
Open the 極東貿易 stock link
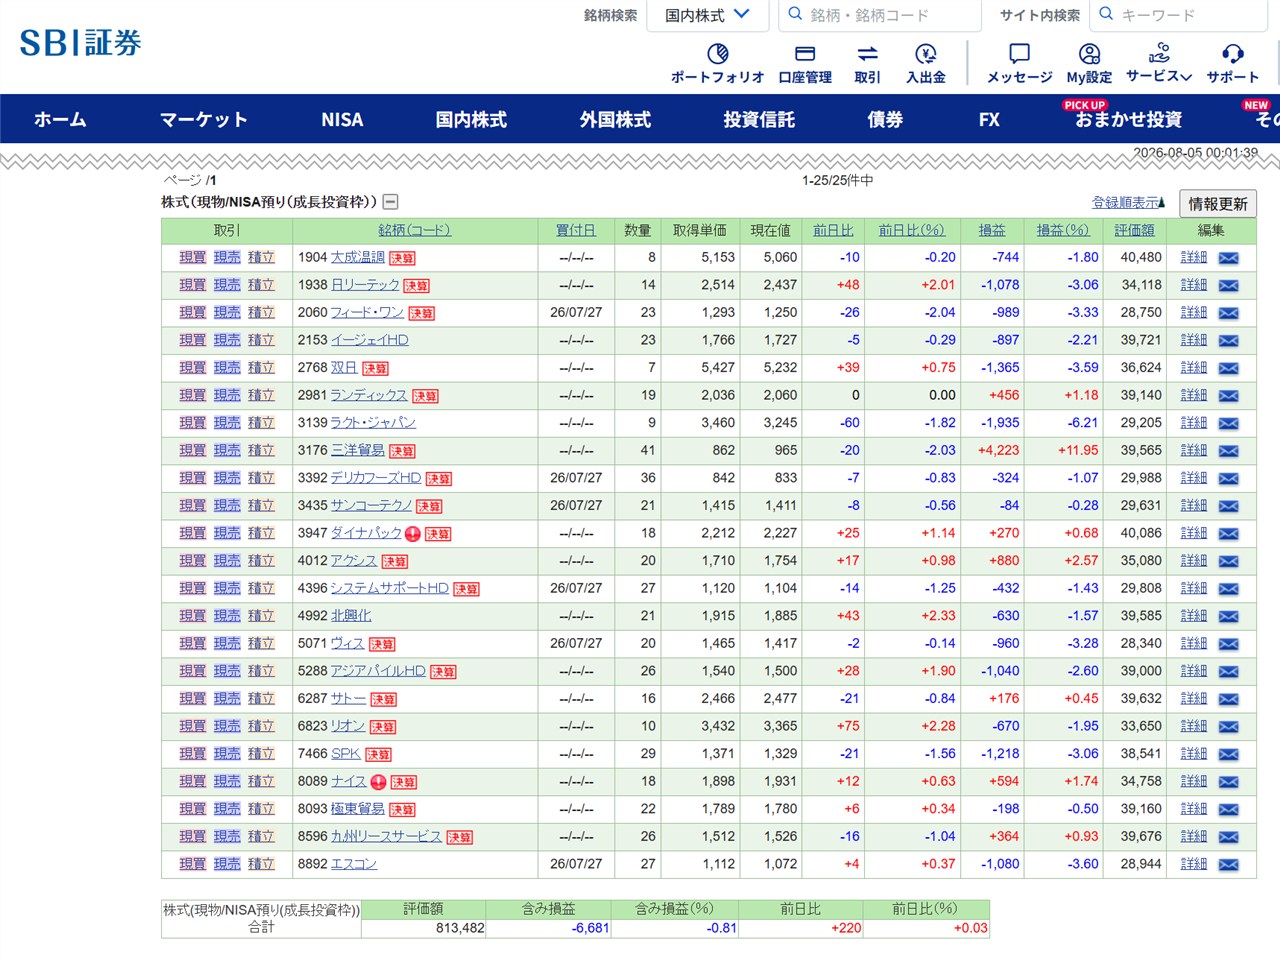(x=358, y=809)
